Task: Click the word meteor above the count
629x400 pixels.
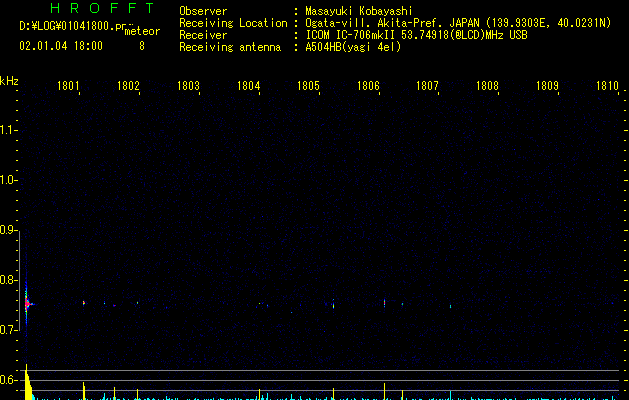Action: 142,31
